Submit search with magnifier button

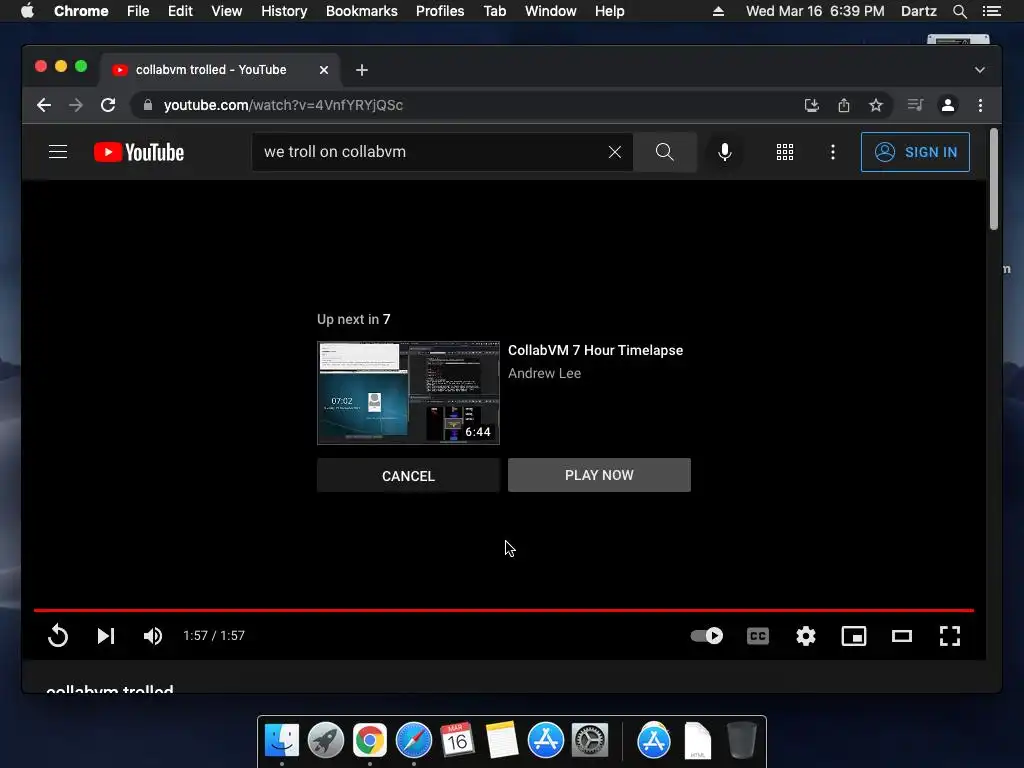coord(664,152)
